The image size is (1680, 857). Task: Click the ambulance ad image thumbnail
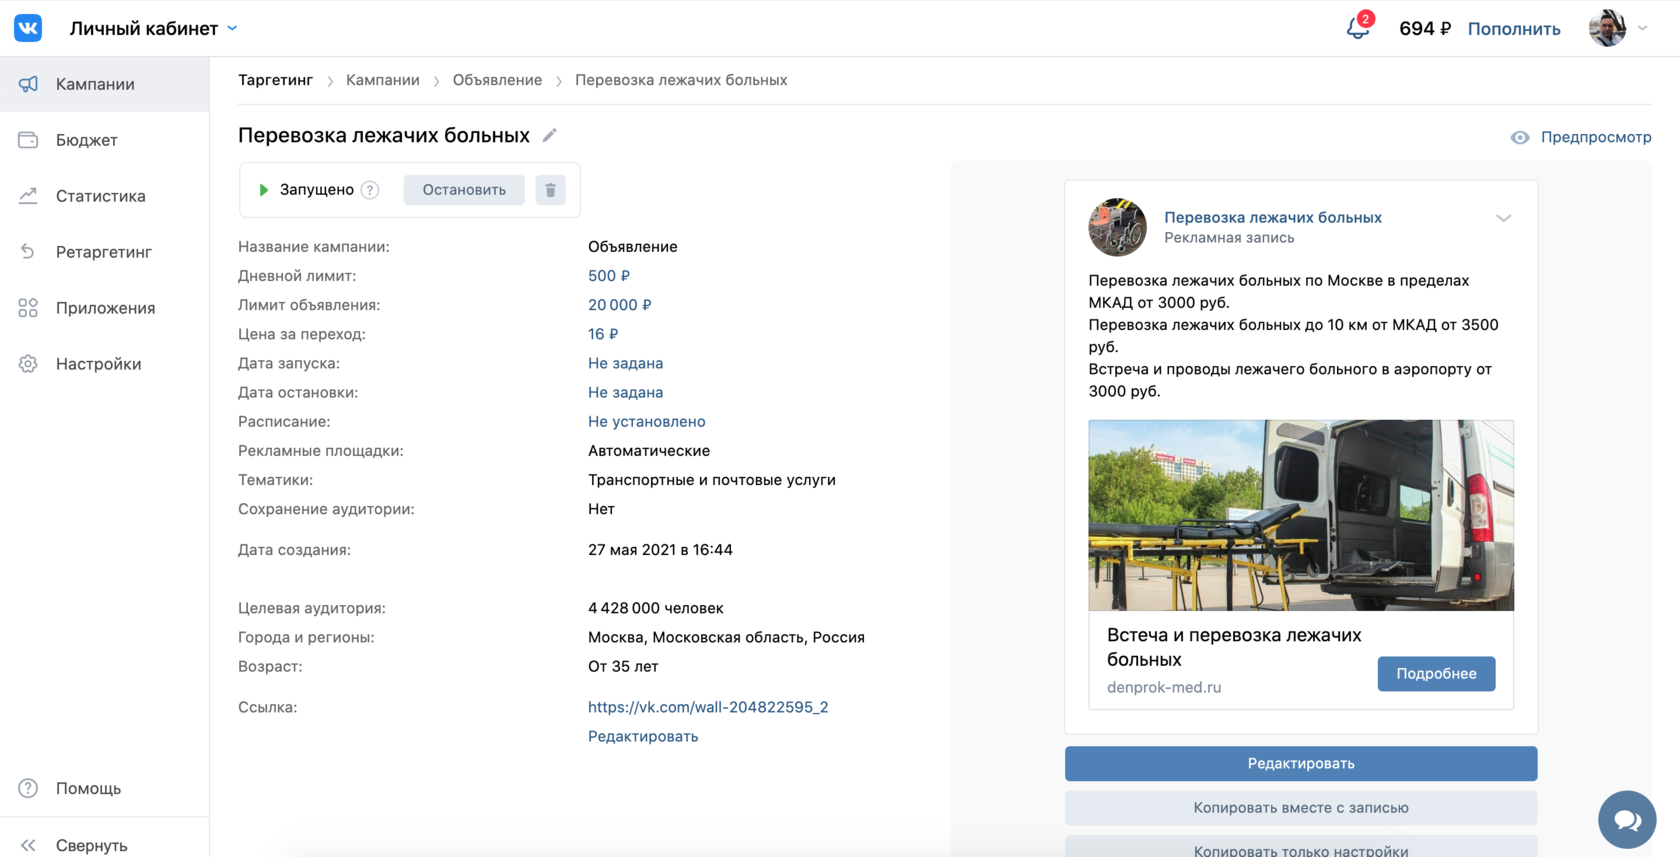1300,515
